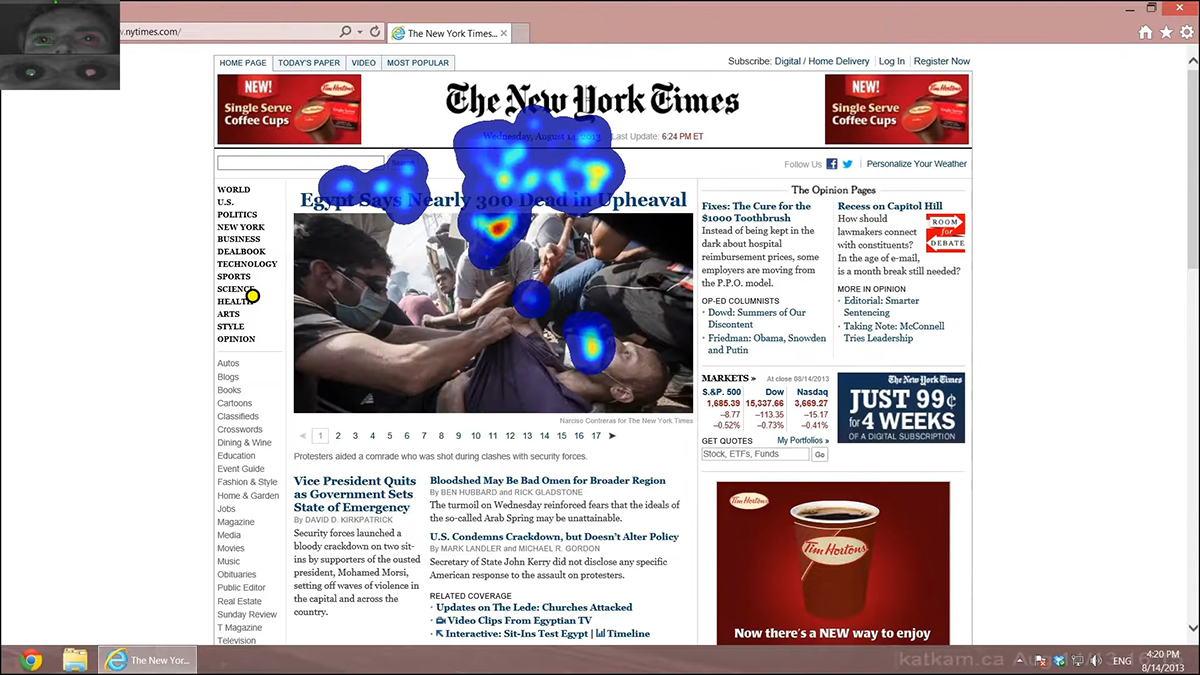Click the Go button for stock quotes
Viewport: 1200px width, 675px height.
[820, 454]
